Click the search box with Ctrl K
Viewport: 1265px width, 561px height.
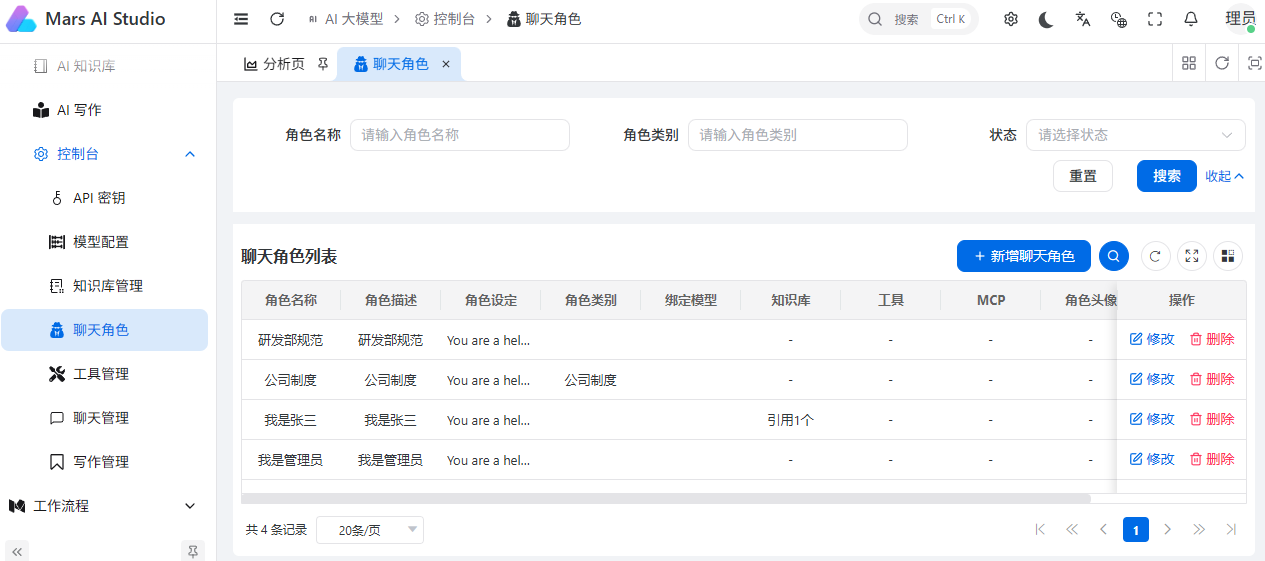pyautogui.click(x=918, y=19)
